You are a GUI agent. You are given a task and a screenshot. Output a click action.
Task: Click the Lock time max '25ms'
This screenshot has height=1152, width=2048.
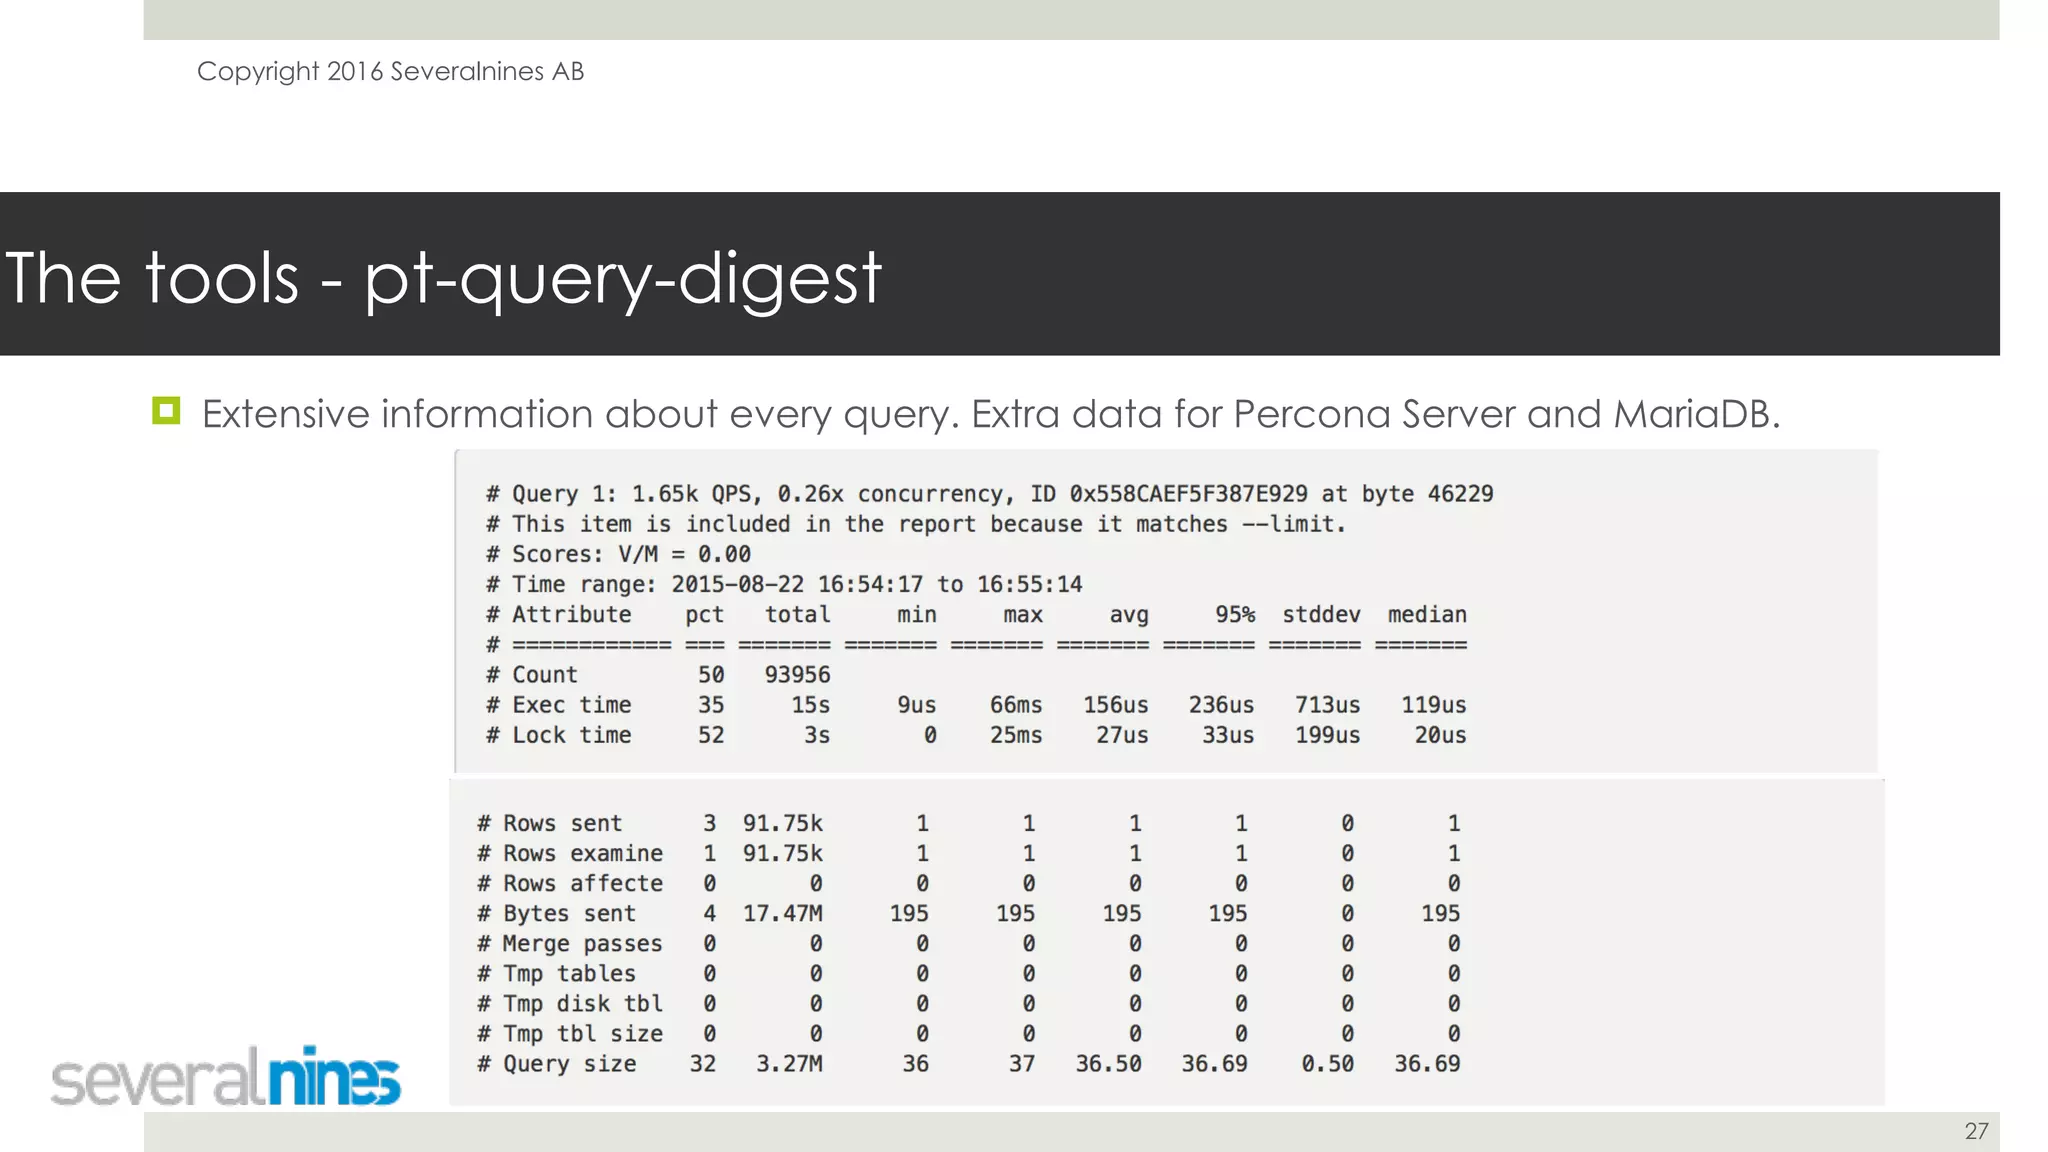[x=1016, y=735]
